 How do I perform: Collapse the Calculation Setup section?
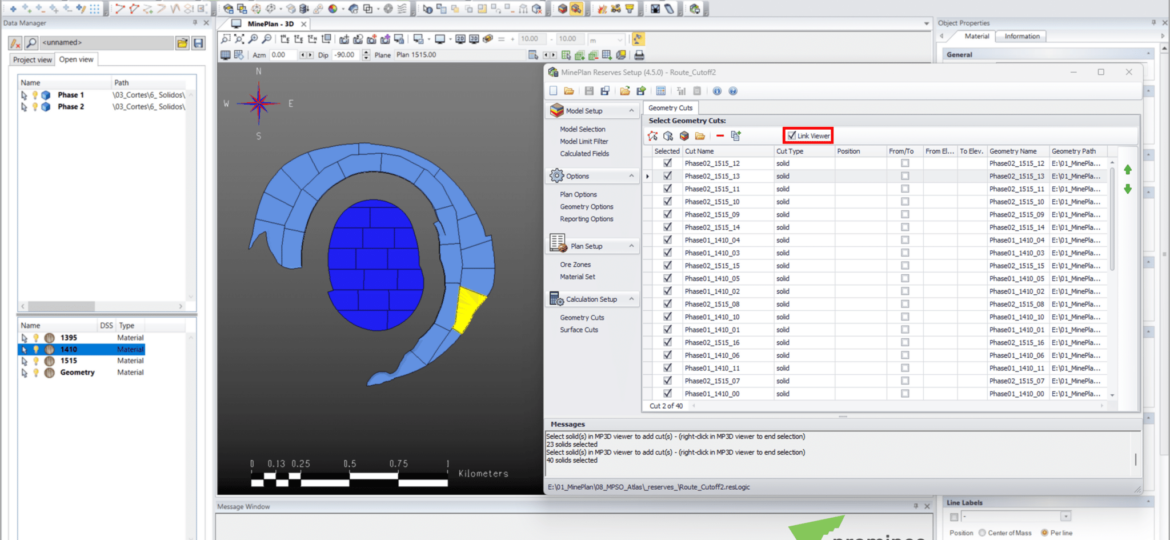coord(633,299)
